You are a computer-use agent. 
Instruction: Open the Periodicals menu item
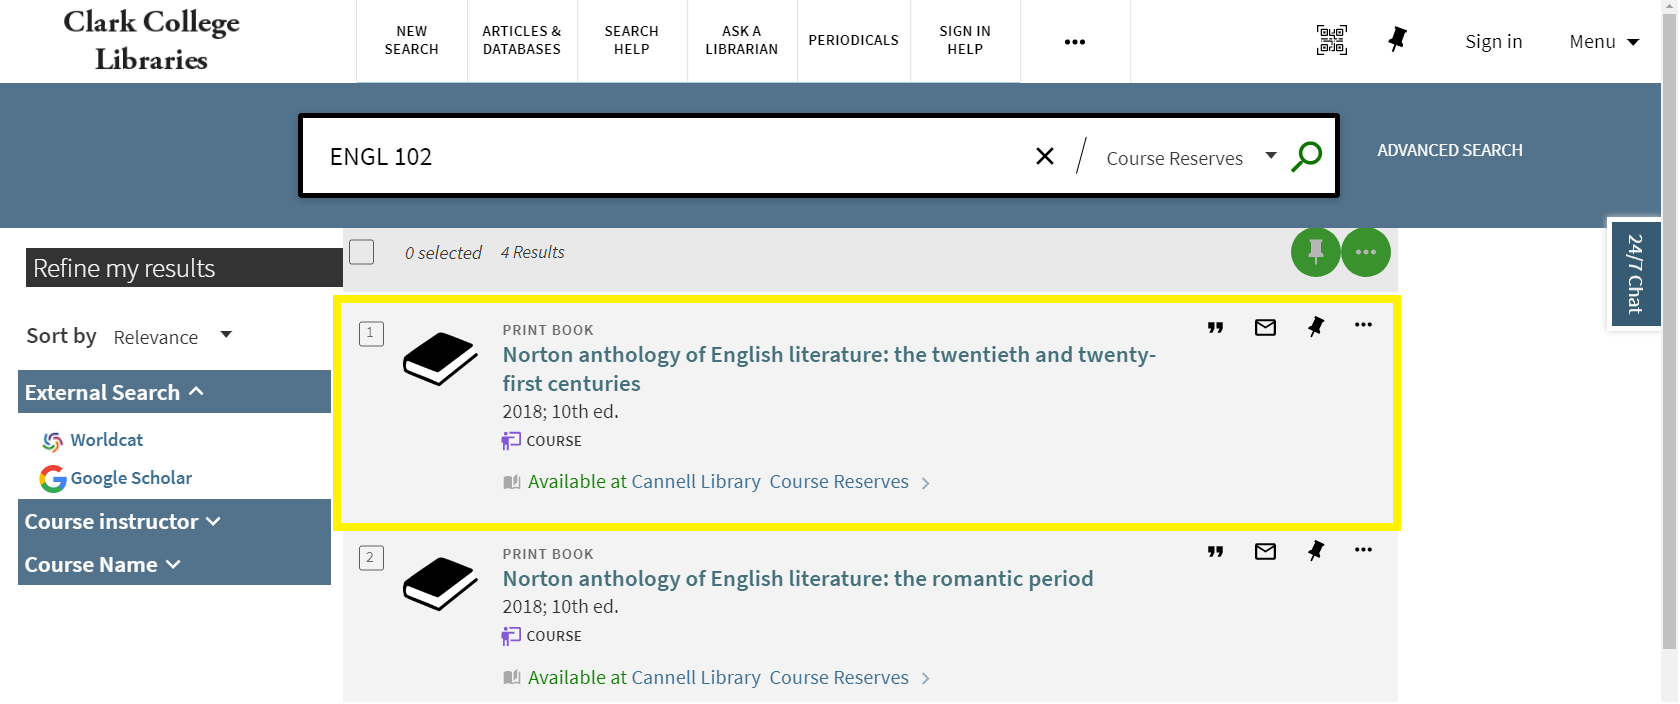854,40
